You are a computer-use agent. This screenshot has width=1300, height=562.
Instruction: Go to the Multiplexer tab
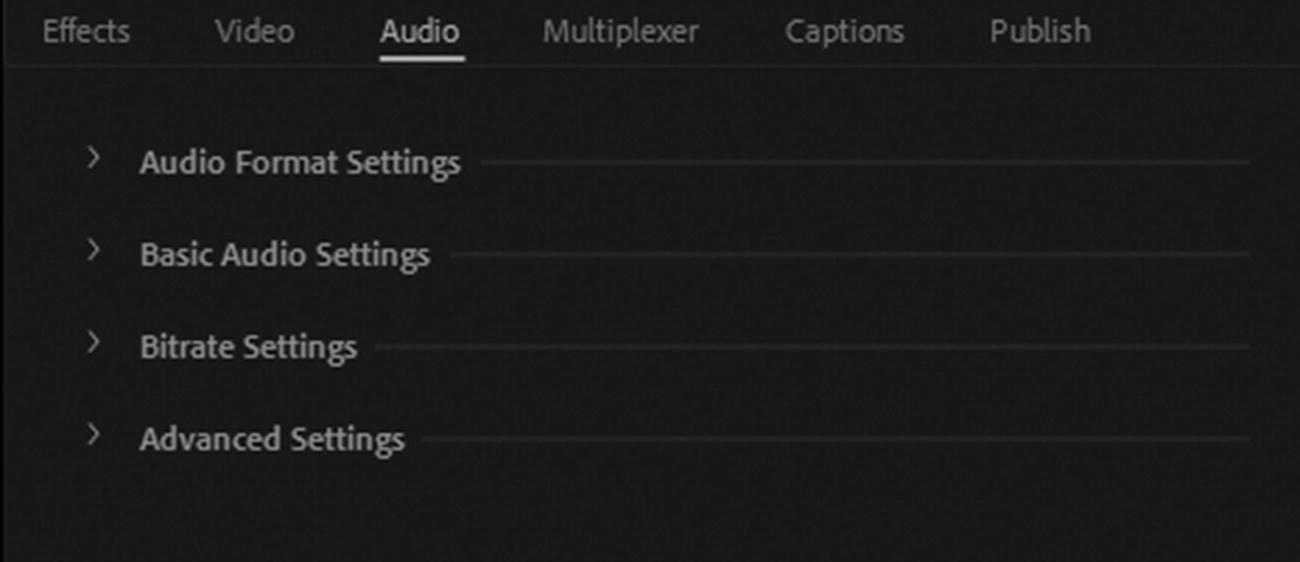pos(620,31)
